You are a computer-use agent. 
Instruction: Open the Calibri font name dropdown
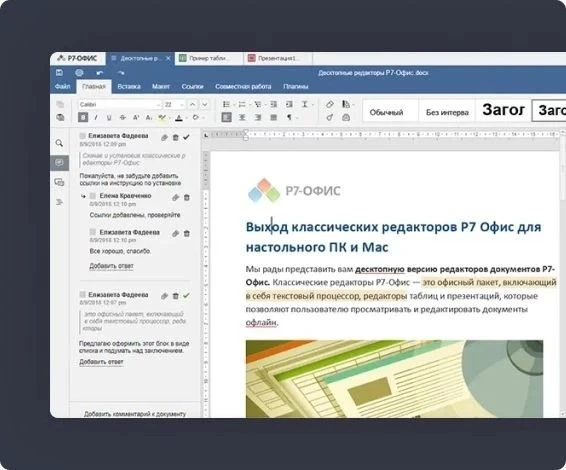pos(158,105)
